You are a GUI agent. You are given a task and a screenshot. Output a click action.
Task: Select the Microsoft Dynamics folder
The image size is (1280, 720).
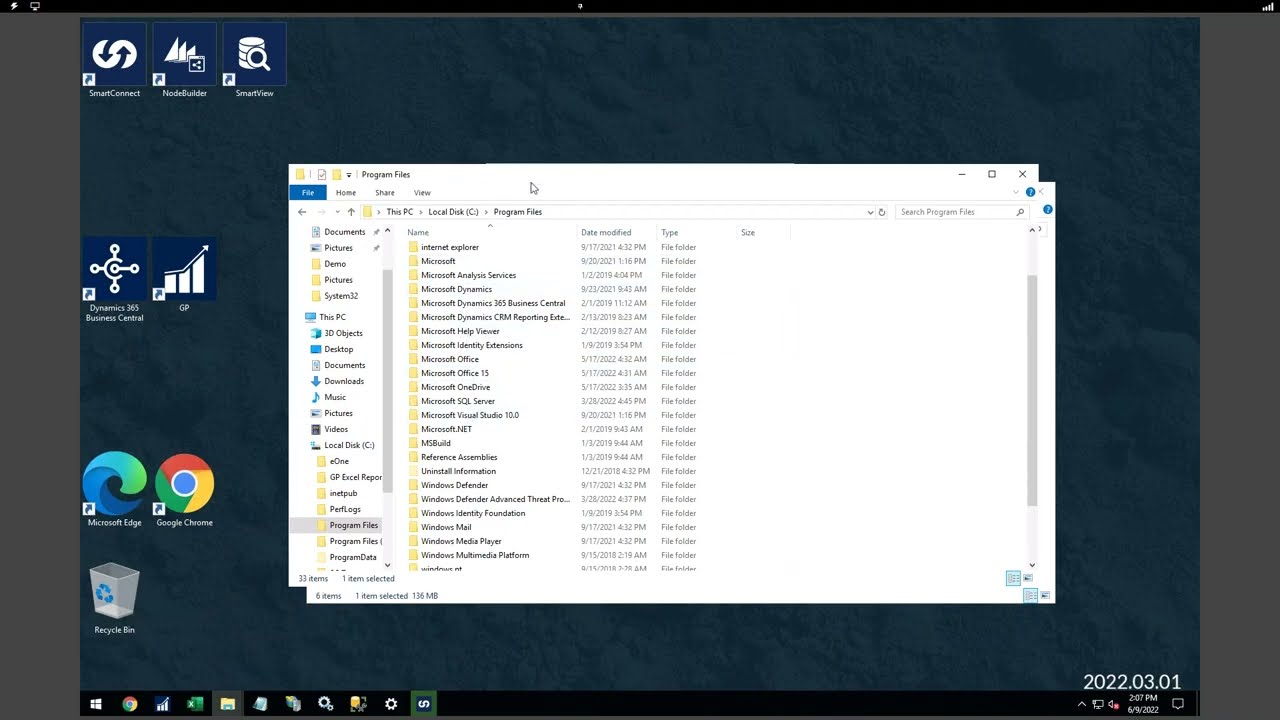pyautogui.click(x=456, y=289)
